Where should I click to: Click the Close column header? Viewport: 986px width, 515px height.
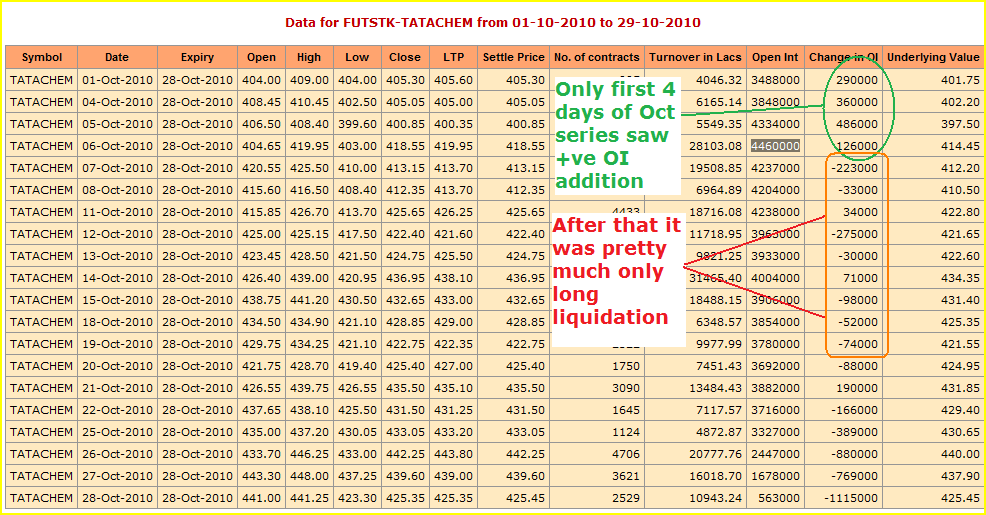coord(404,57)
